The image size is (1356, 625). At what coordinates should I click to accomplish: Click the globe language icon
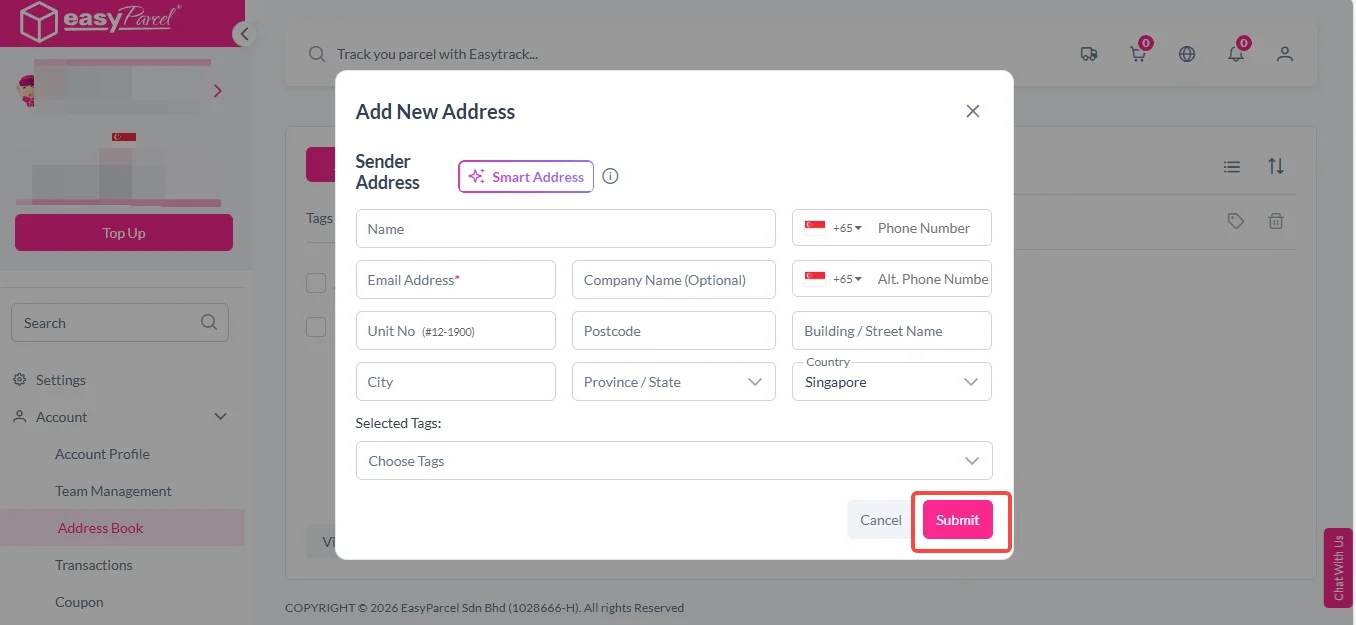tap(1187, 54)
